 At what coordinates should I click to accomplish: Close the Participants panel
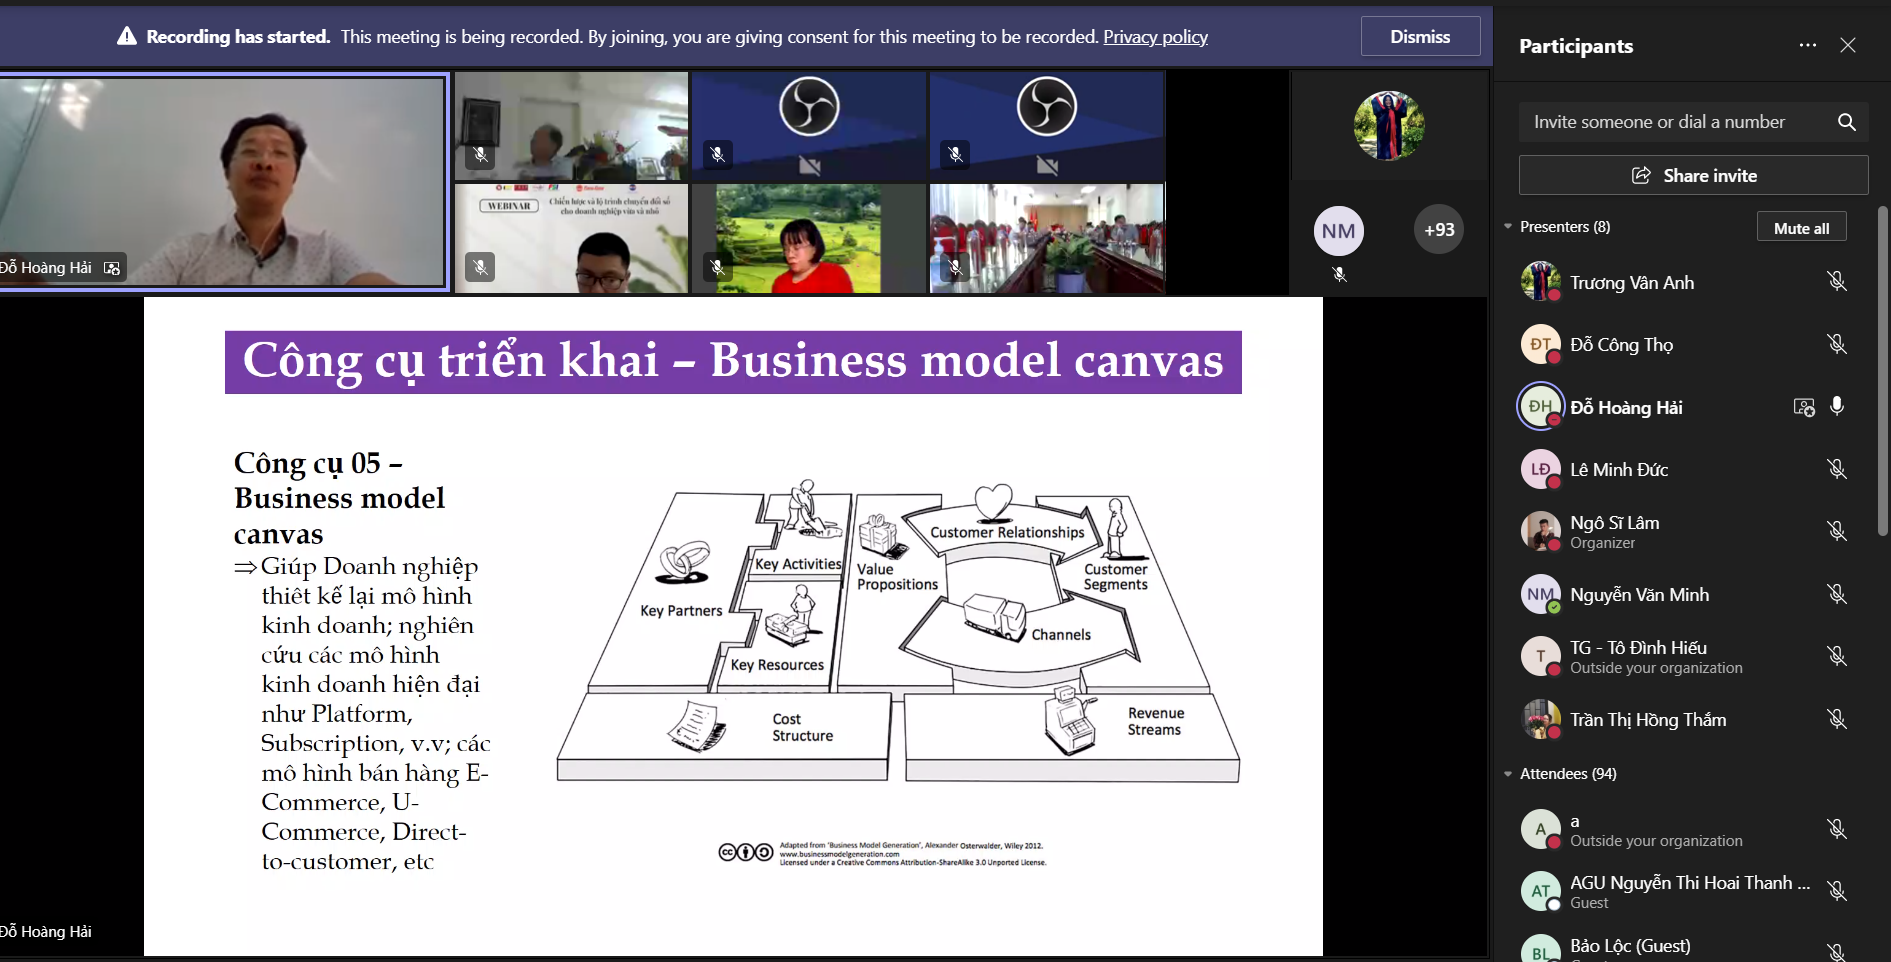[1848, 46]
